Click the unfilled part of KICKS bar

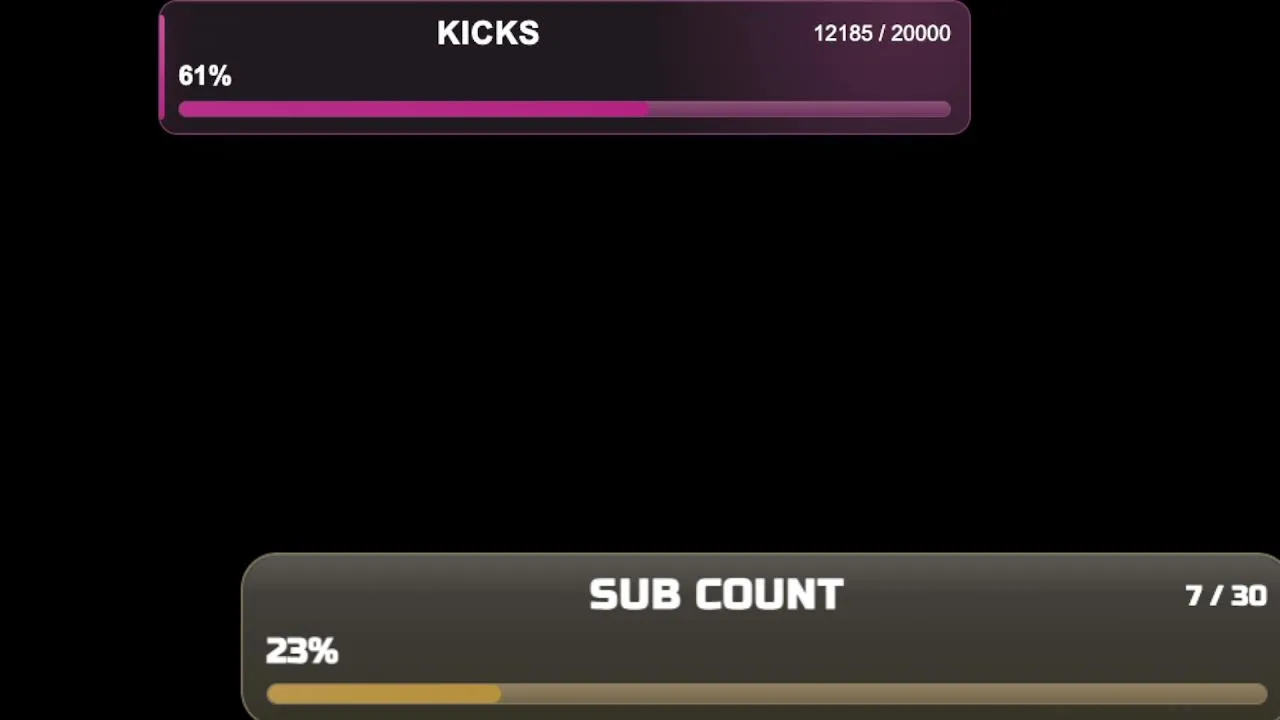[x=800, y=109]
